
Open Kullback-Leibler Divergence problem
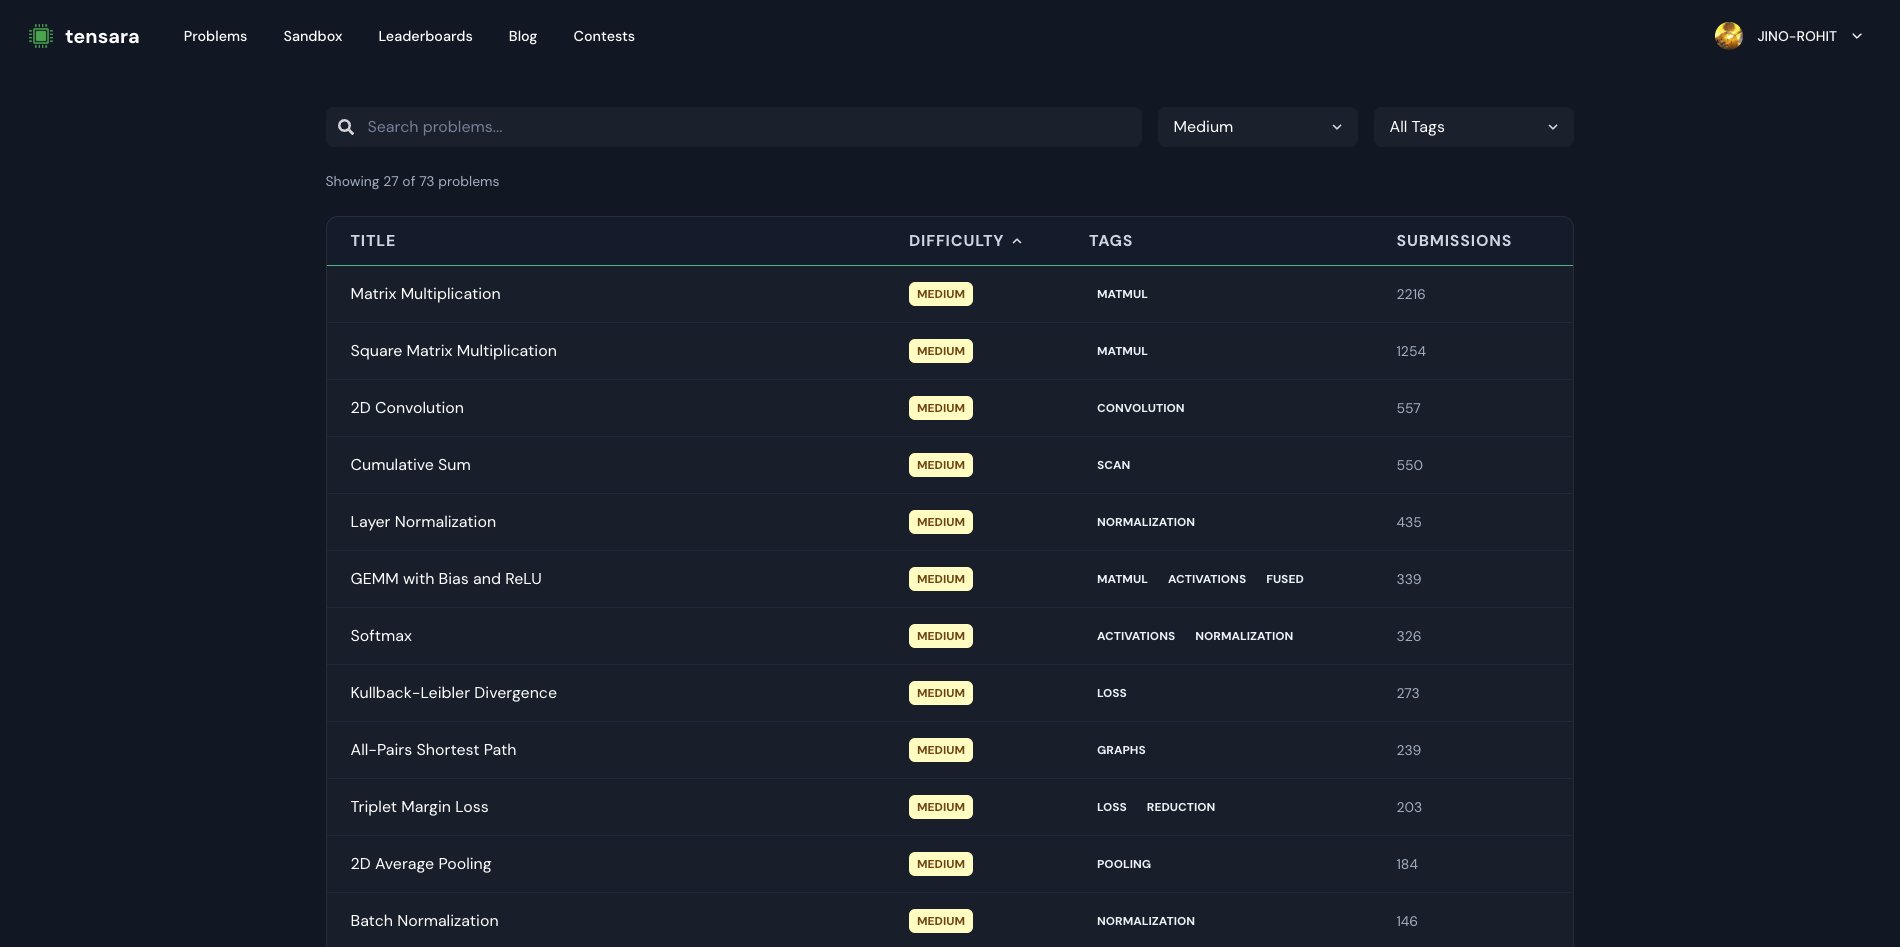[x=453, y=693]
